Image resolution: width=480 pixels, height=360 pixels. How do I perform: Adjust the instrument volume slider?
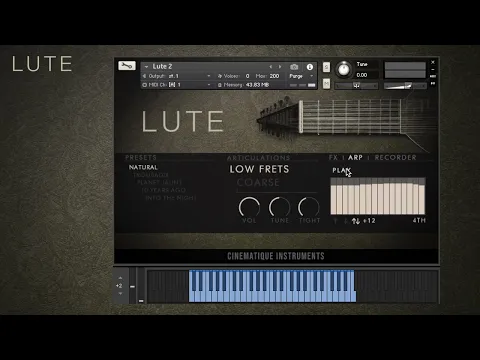[x=405, y=86]
